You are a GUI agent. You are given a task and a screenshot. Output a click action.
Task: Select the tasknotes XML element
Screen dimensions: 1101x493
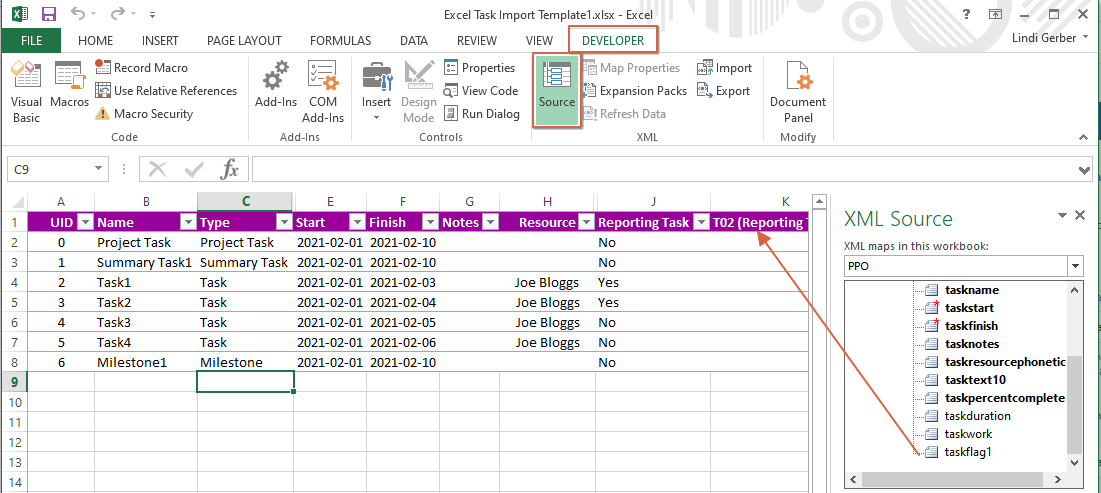972,344
